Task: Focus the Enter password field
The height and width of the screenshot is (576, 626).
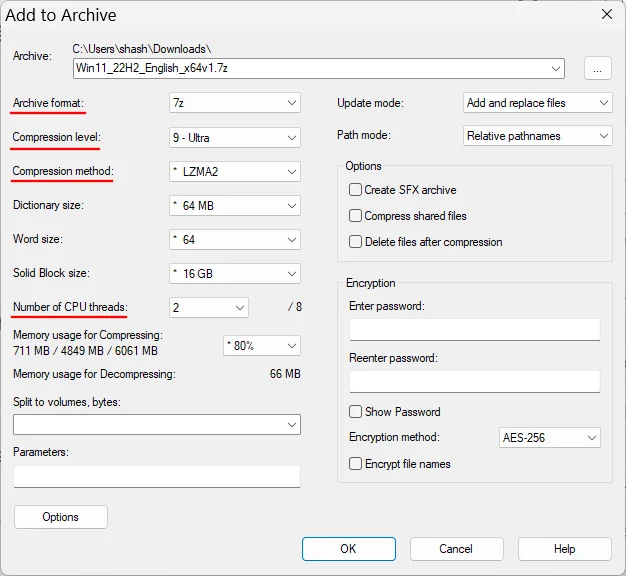Action: [475, 330]
